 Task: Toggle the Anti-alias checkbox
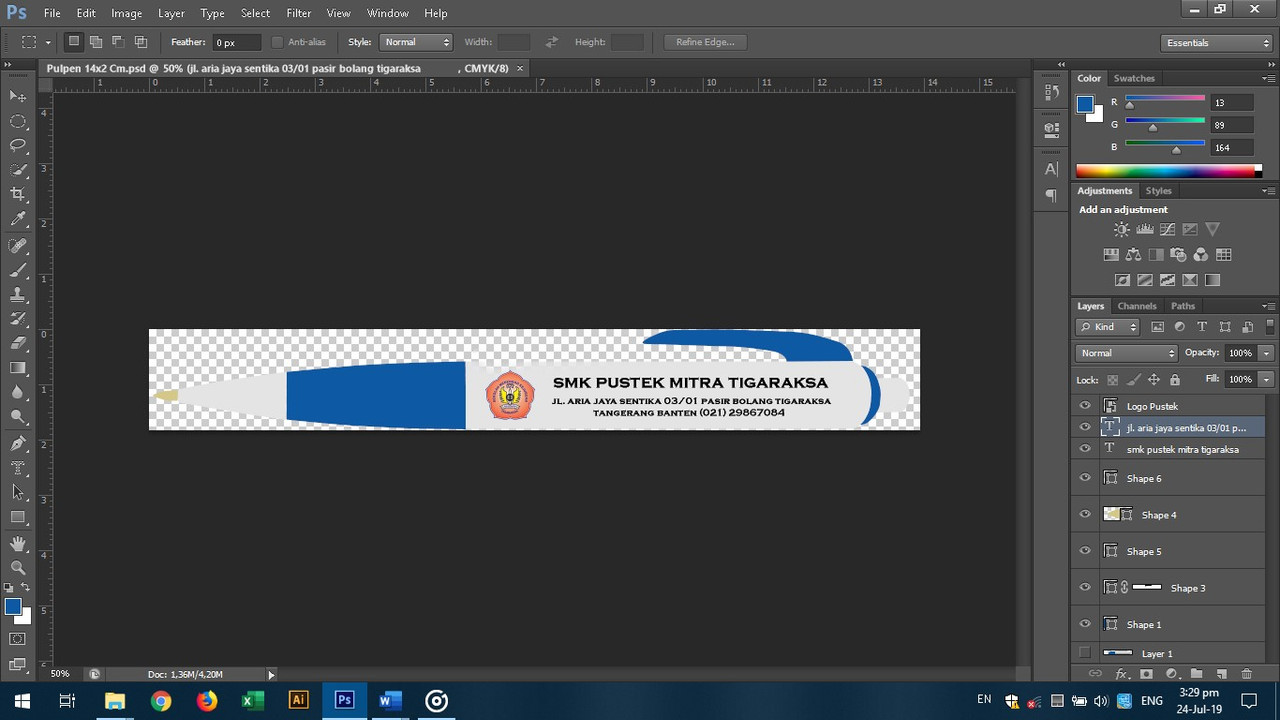(278, 42)
